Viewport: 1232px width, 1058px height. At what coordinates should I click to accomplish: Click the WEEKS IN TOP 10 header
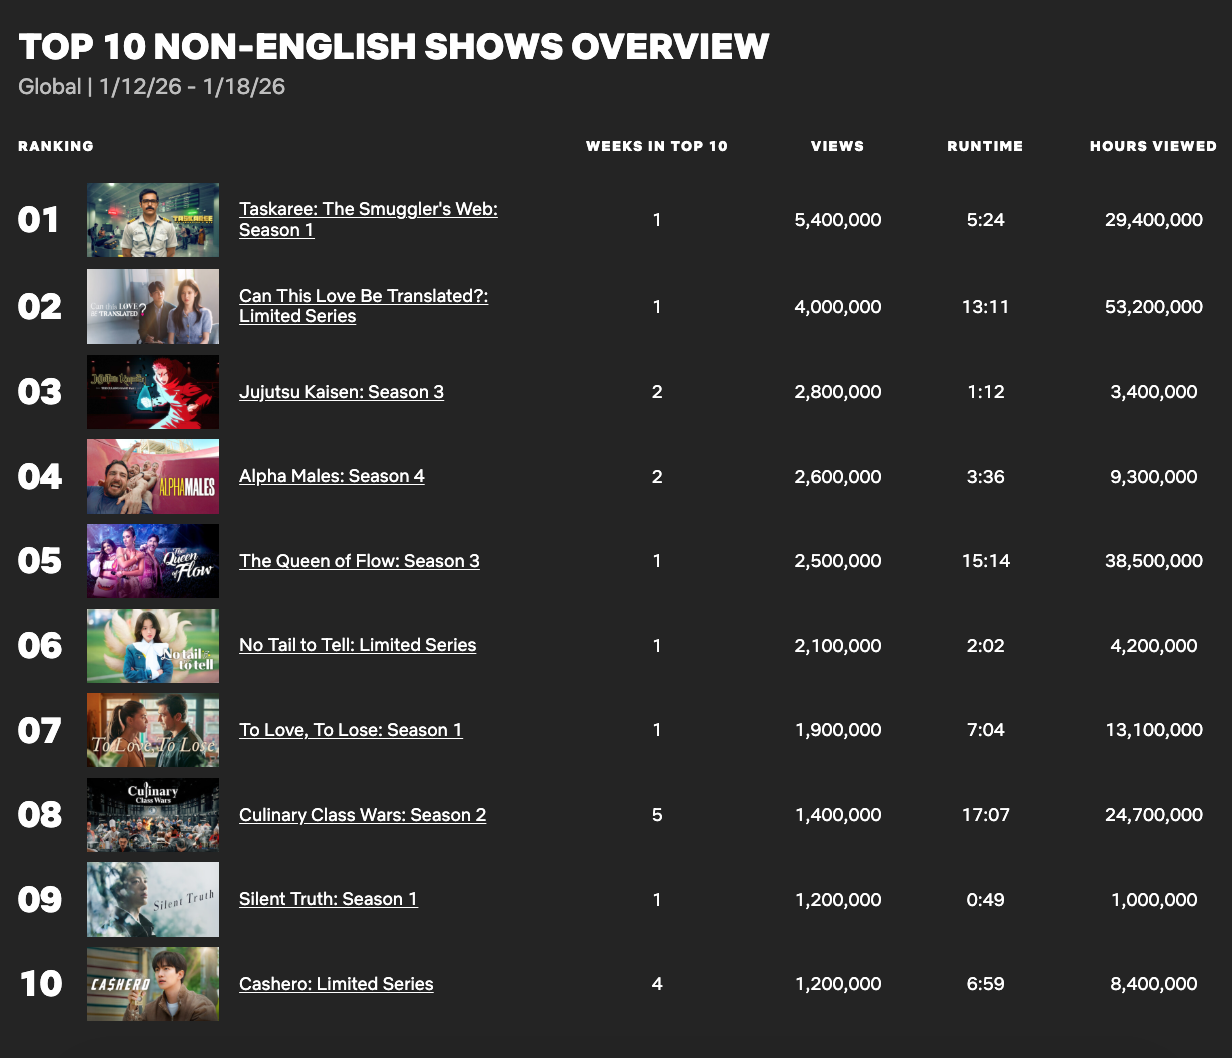(657, 146)
